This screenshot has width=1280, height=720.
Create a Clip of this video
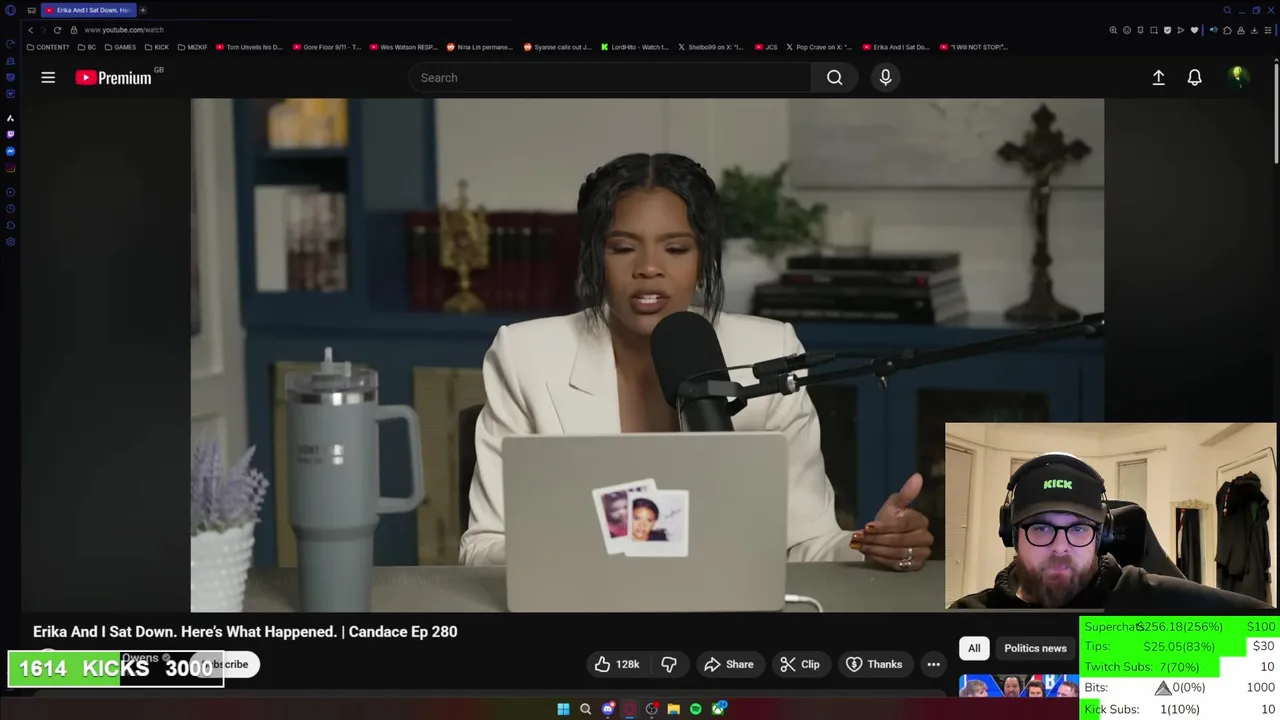click(799, 664)
